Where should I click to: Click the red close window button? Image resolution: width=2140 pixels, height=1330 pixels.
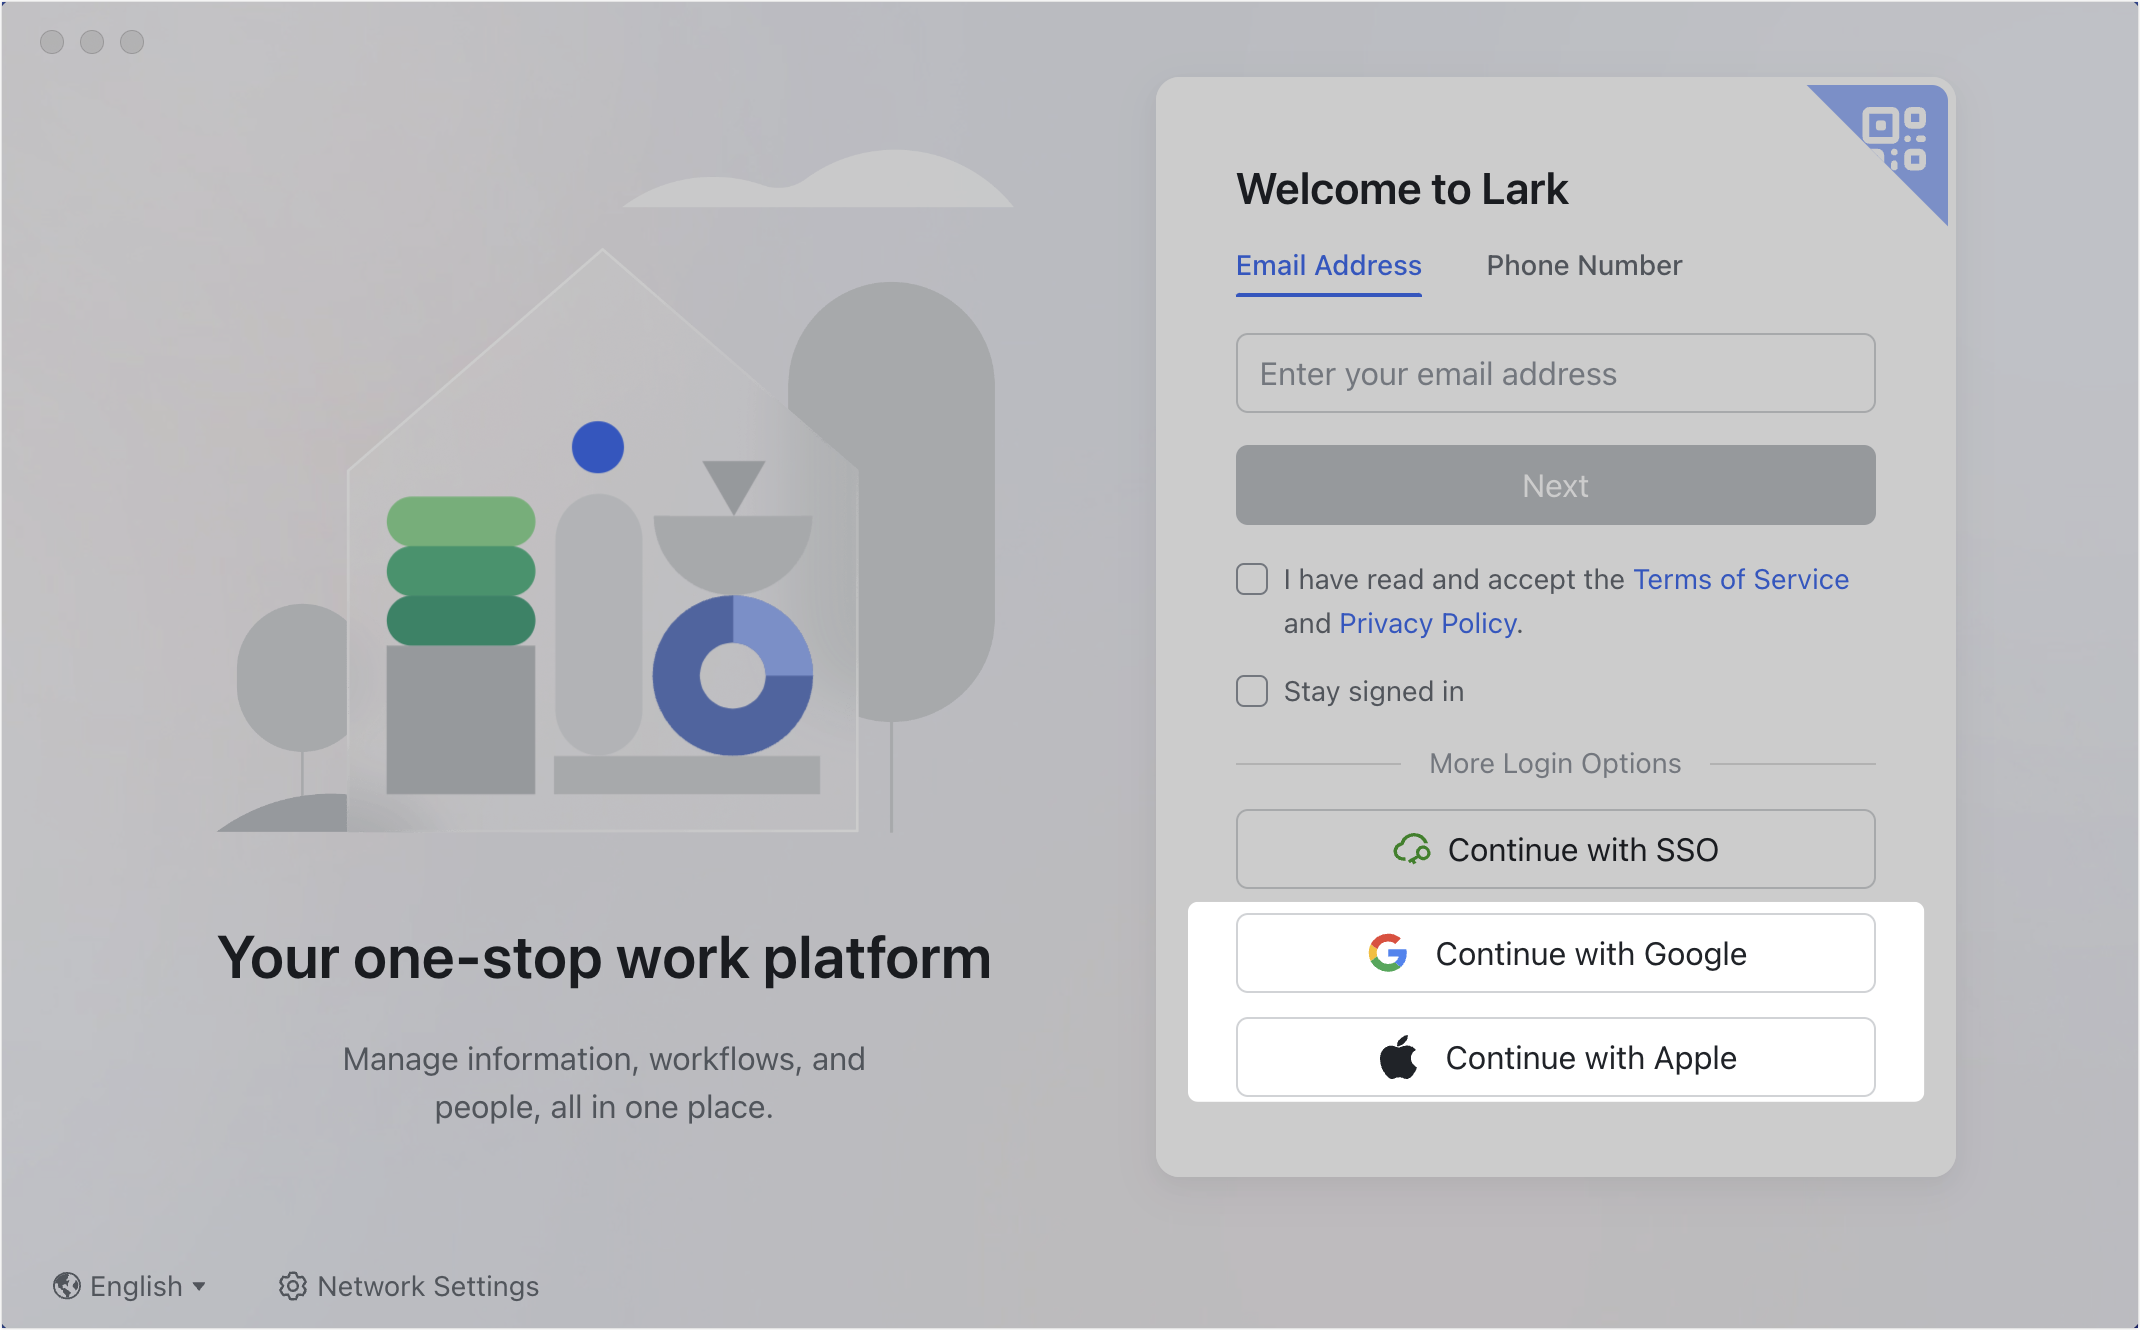(52, 42)
